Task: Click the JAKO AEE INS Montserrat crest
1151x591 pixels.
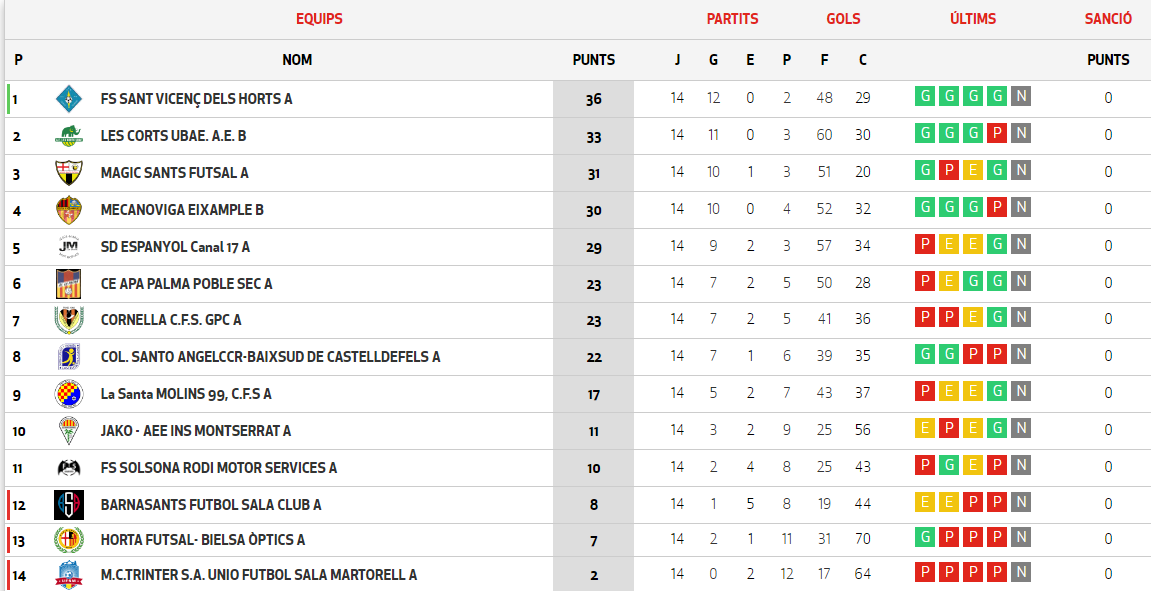Action: click(x=66, y=431)
